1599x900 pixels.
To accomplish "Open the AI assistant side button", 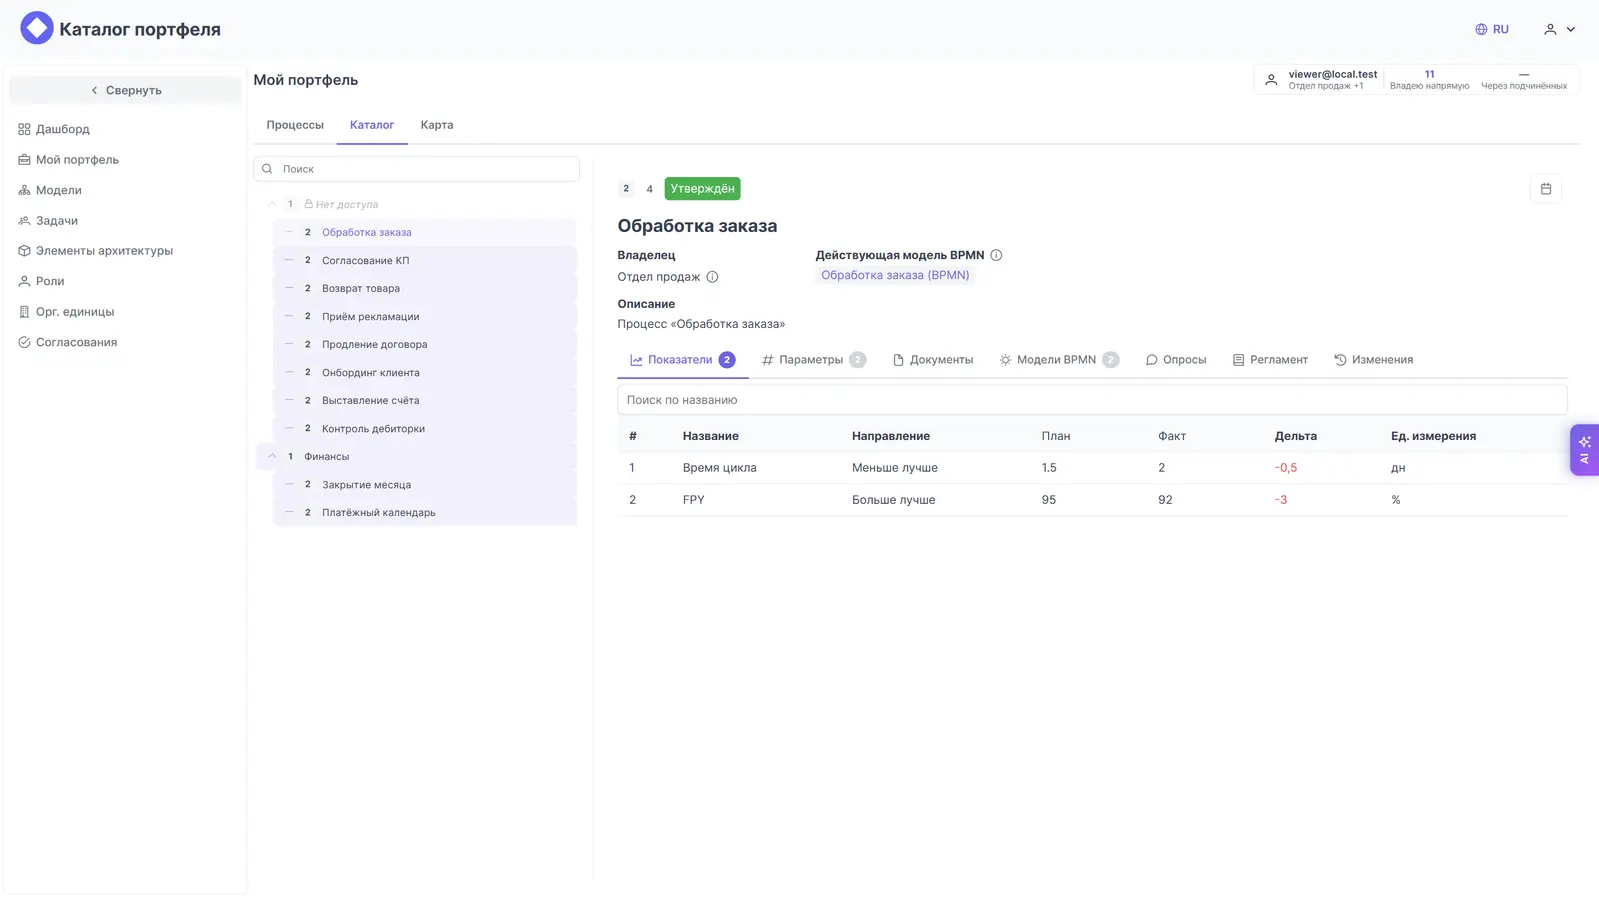I will (x=1584, y=450).
